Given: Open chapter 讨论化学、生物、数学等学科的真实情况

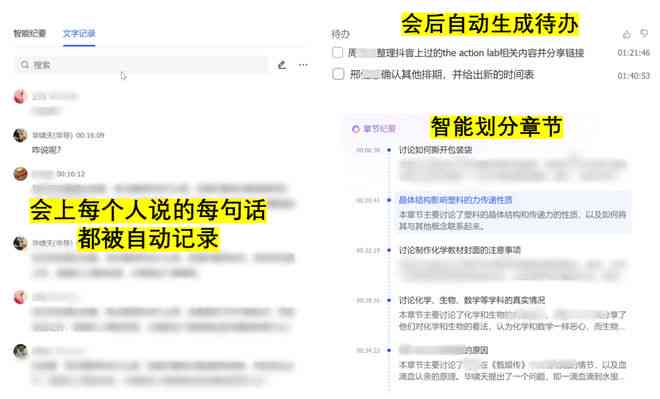Looking at the screenshot, I should (472, 300).
